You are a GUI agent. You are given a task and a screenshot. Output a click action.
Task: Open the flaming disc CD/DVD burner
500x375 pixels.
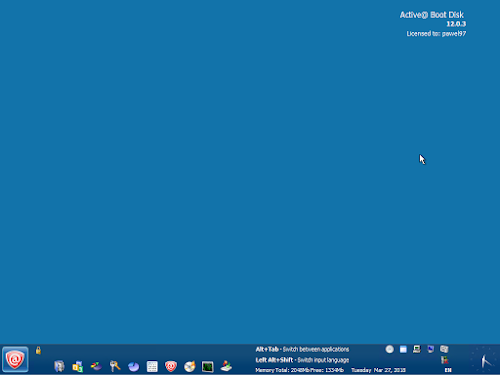pyautogui.click(x=189, y=366)
